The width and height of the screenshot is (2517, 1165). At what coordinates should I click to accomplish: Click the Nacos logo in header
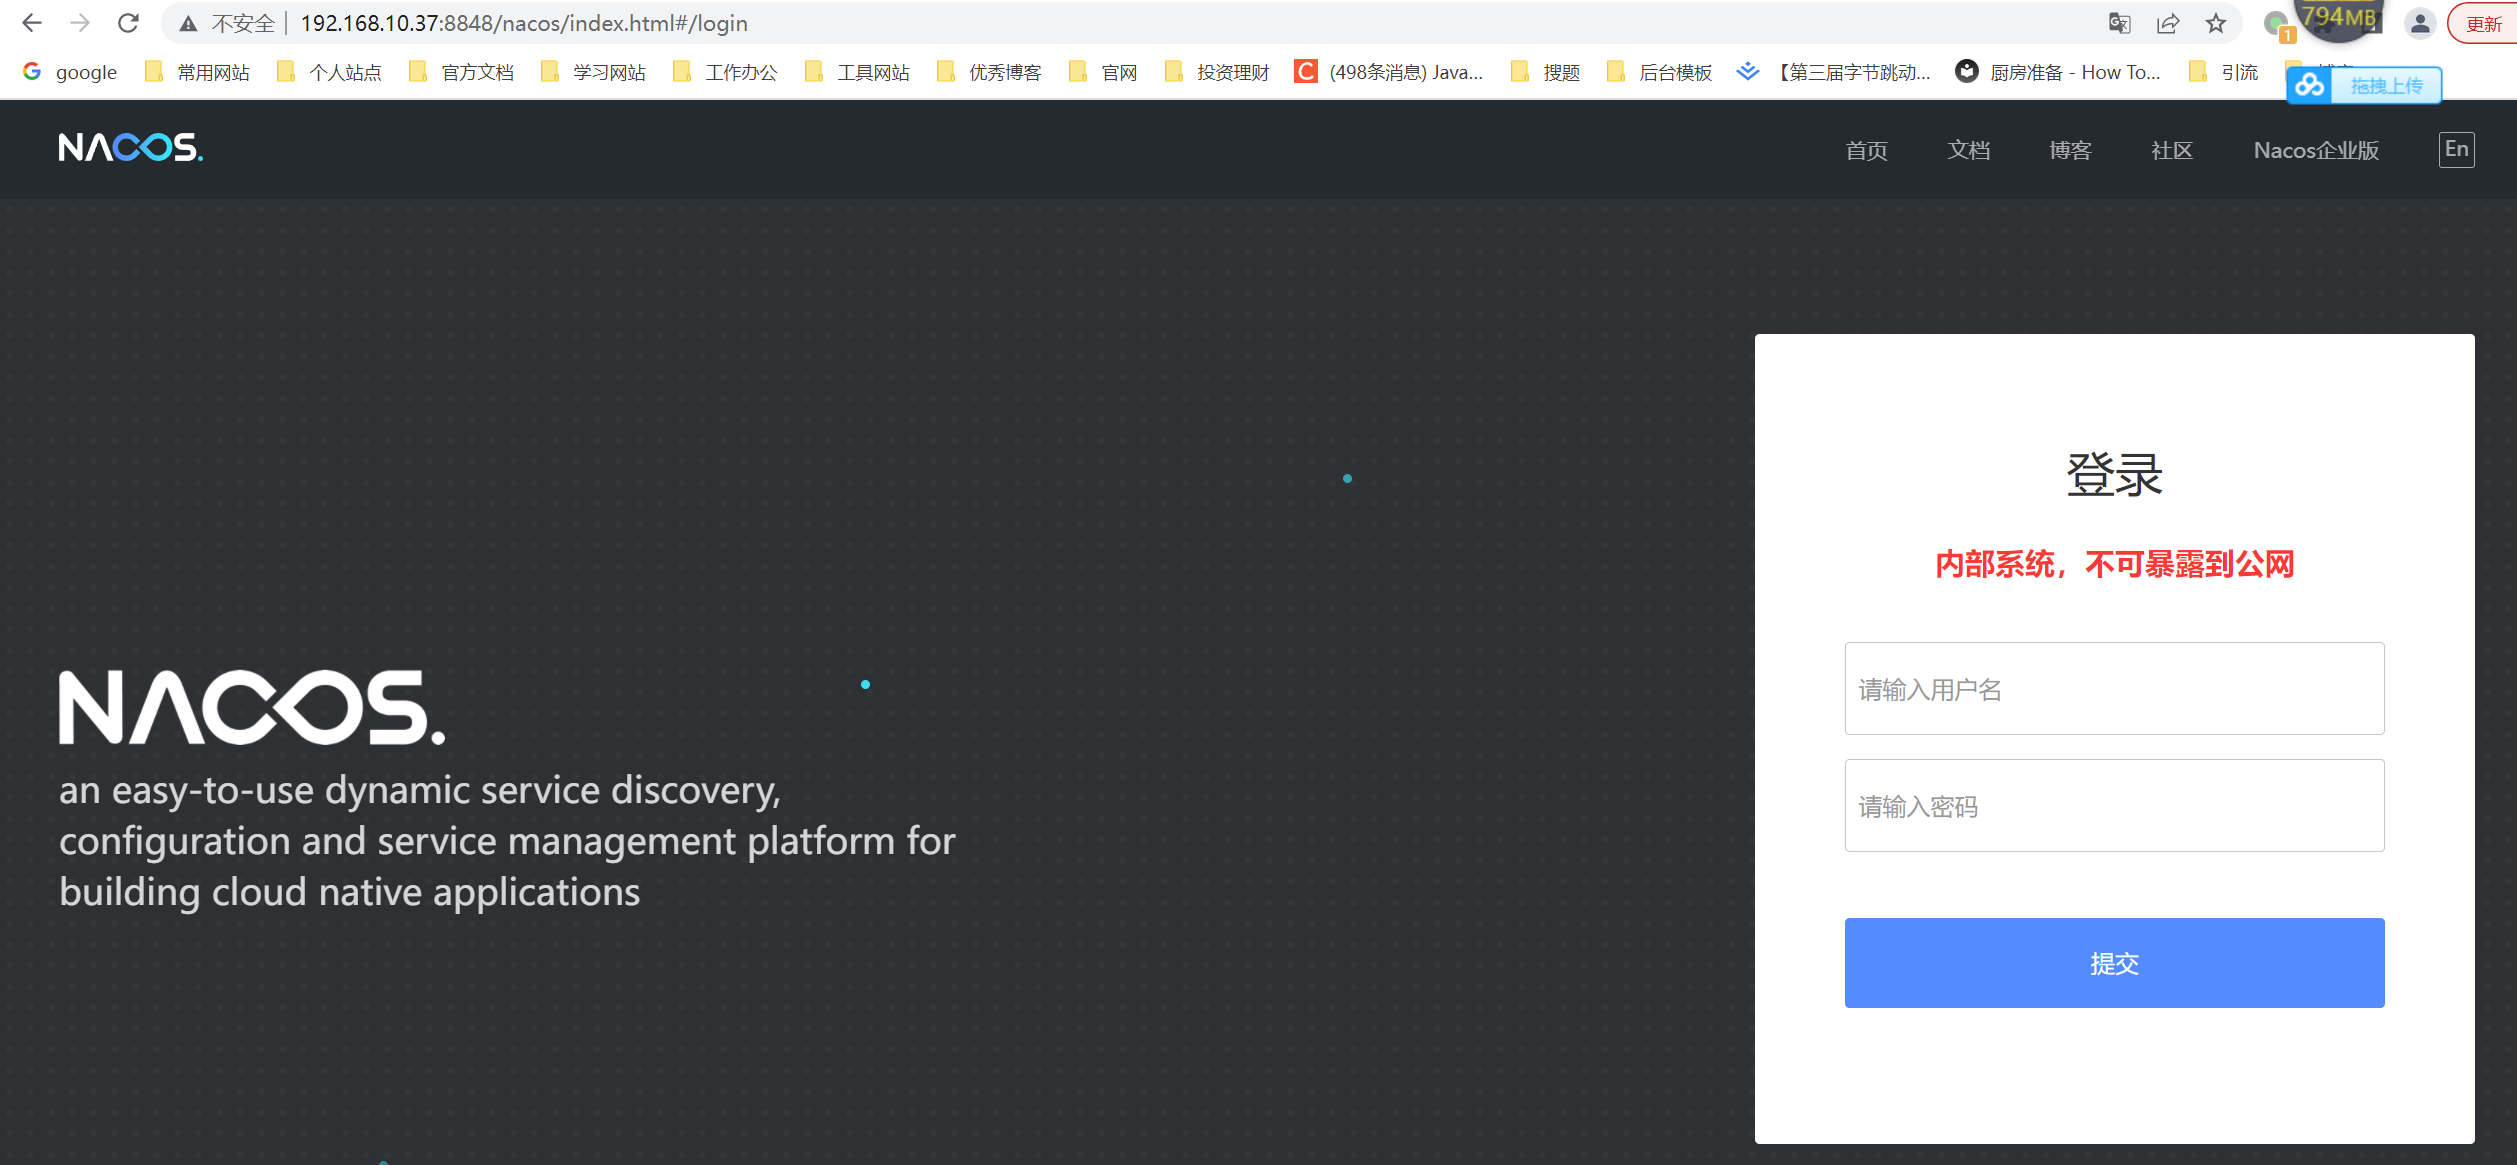pyautogui.click(x=130, y=148)
